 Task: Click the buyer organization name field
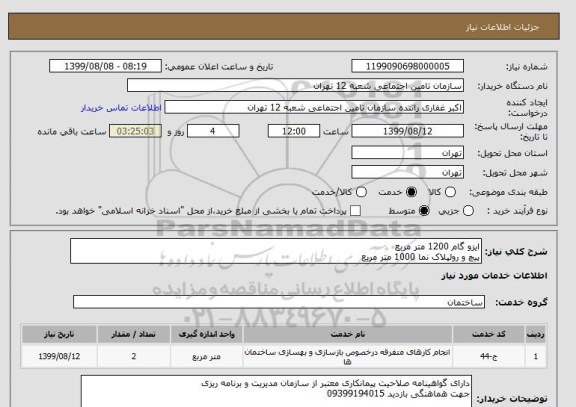click(x=295, y=86)
